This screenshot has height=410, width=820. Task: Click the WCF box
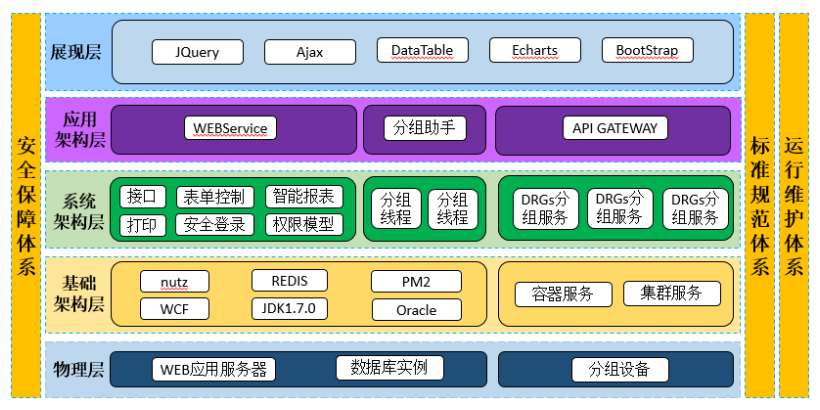click(175, 309)
